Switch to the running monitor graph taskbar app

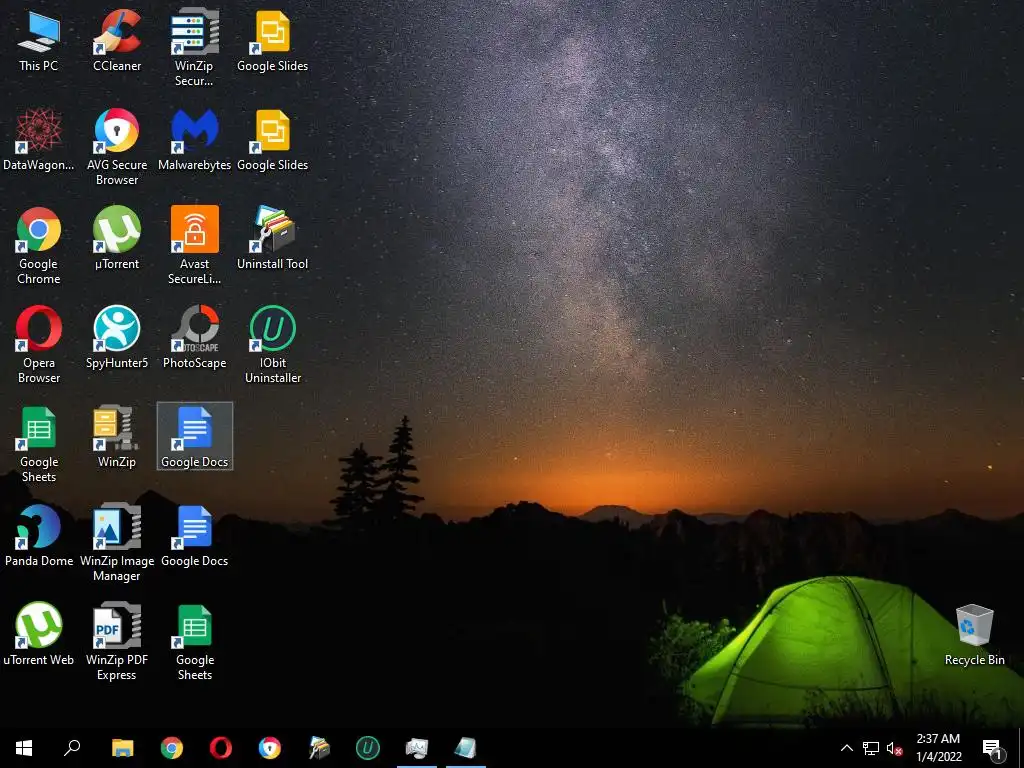417,748
